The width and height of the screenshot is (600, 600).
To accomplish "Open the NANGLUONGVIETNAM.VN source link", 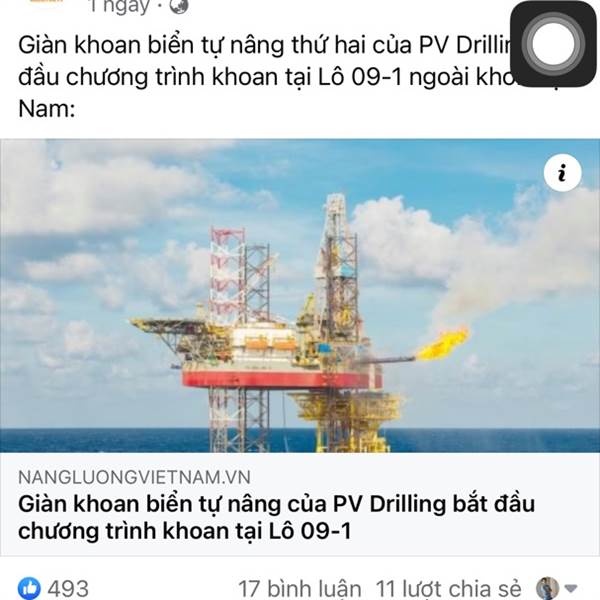I will [134, 477].
